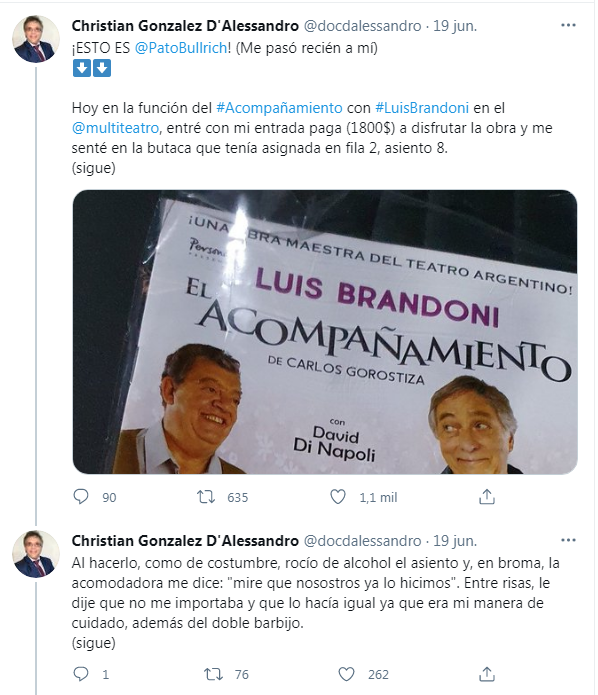Open the #Acompañamiento hashtag
Viewport: 598px width, 695px height.
279,108
